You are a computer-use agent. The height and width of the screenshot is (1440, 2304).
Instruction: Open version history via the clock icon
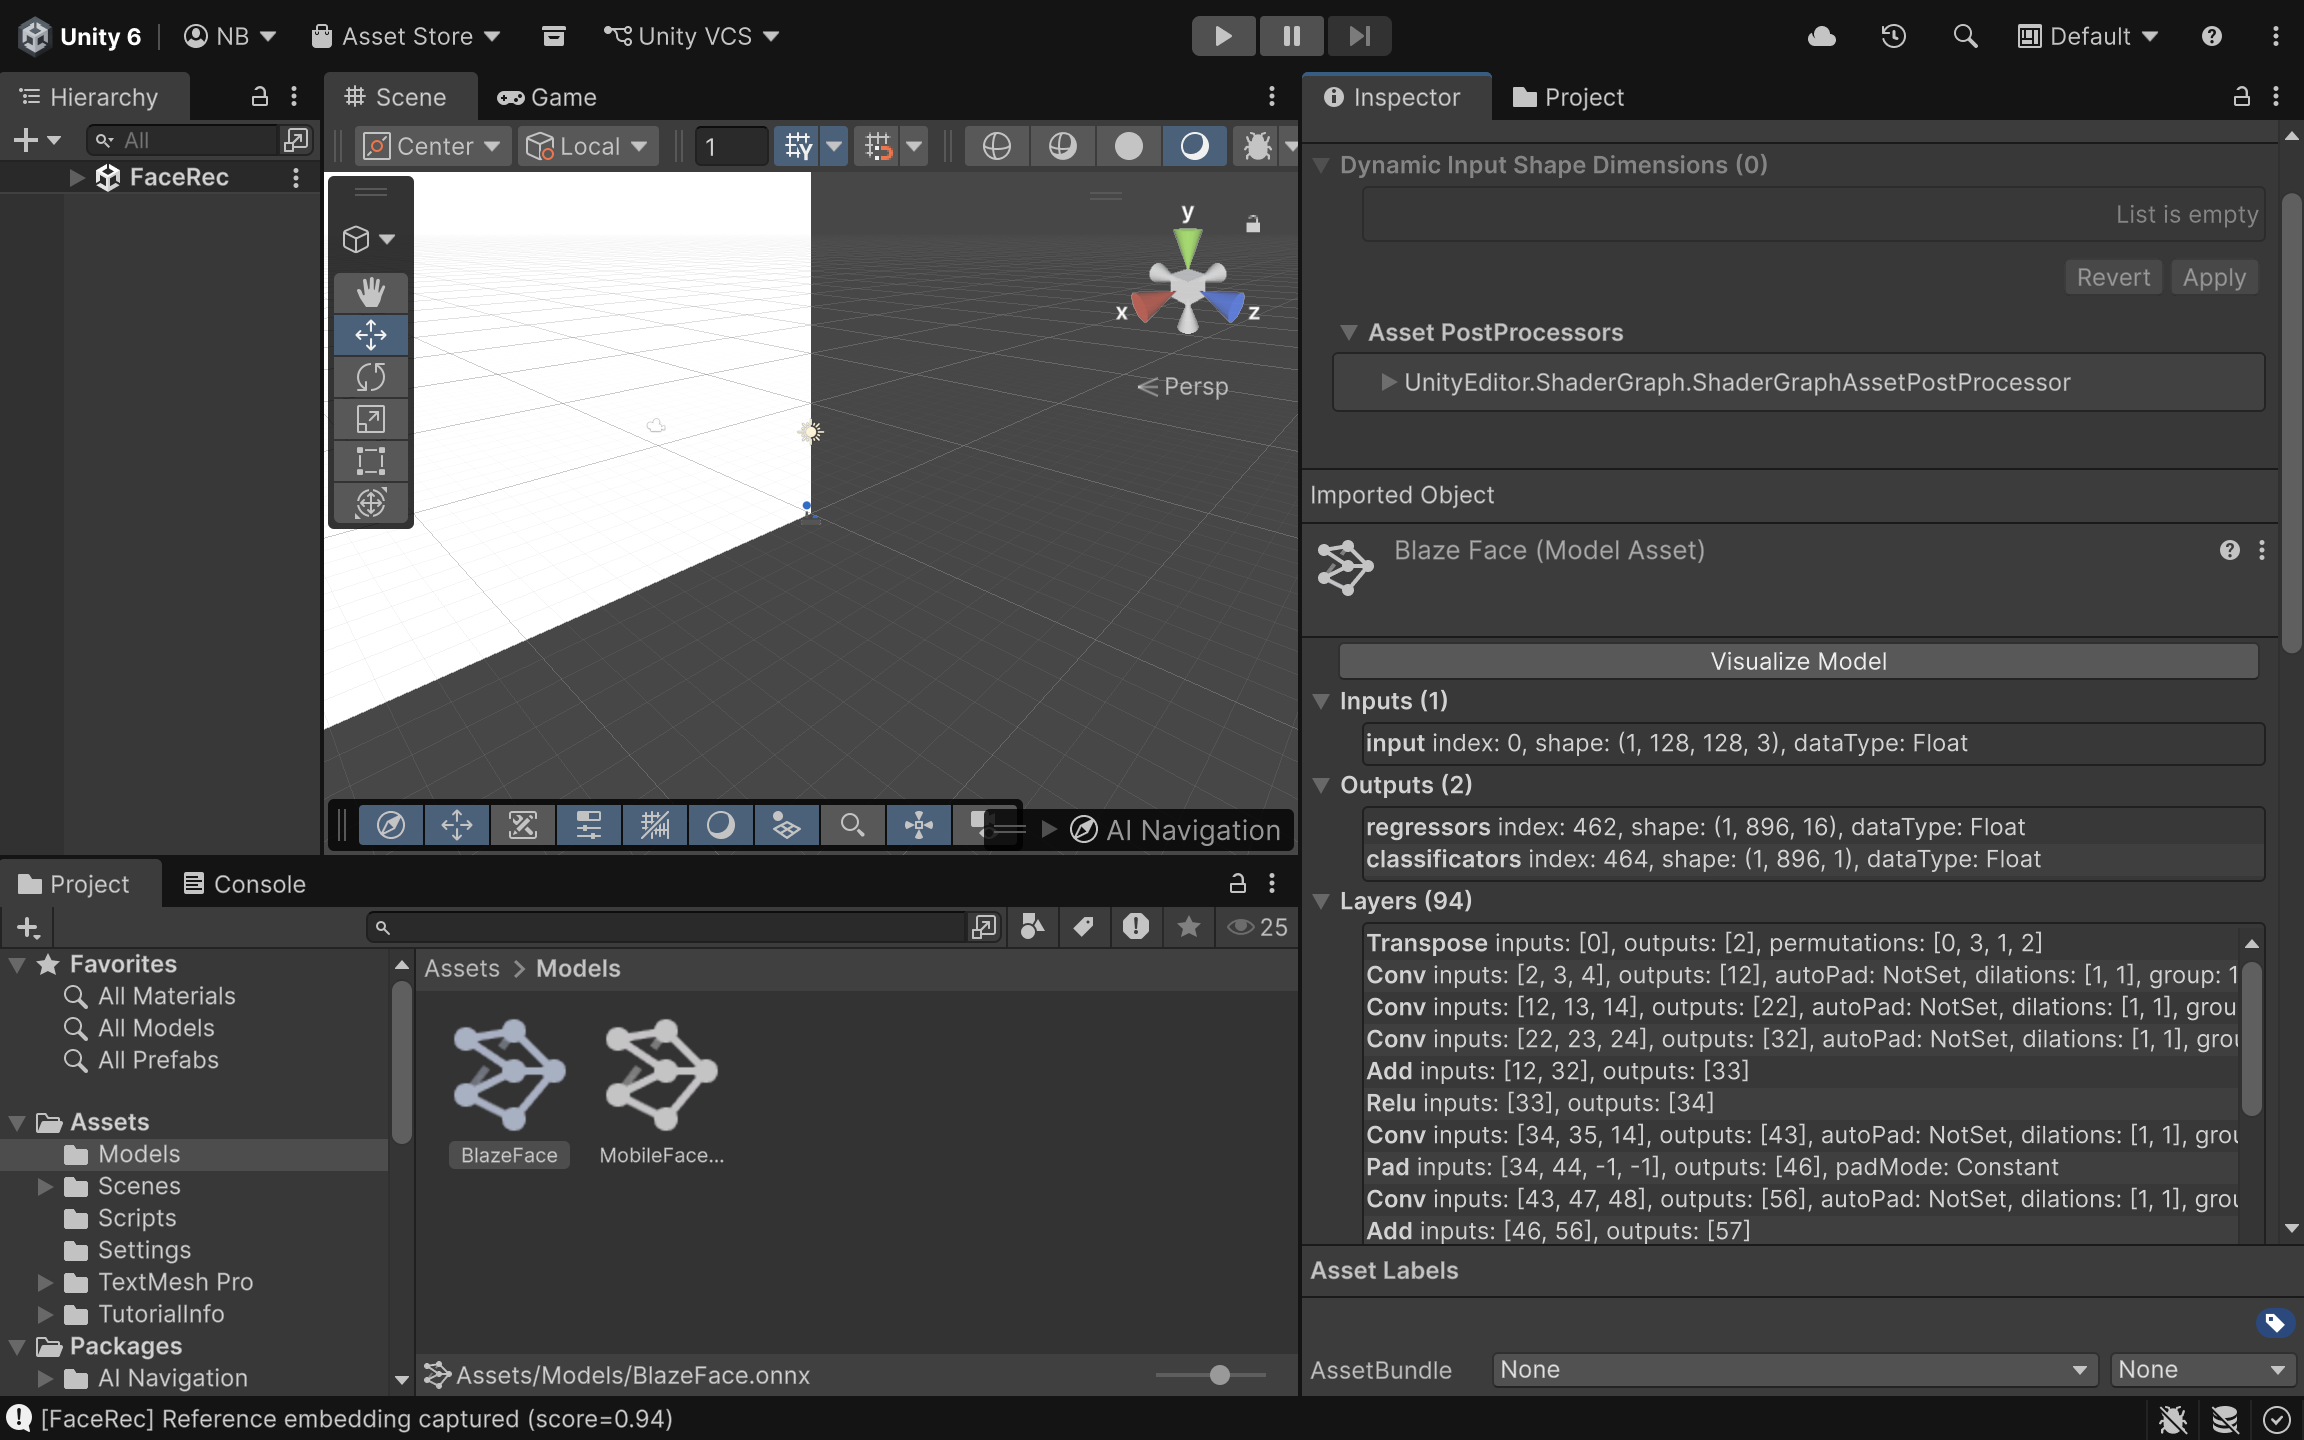tap(1893, 36)
